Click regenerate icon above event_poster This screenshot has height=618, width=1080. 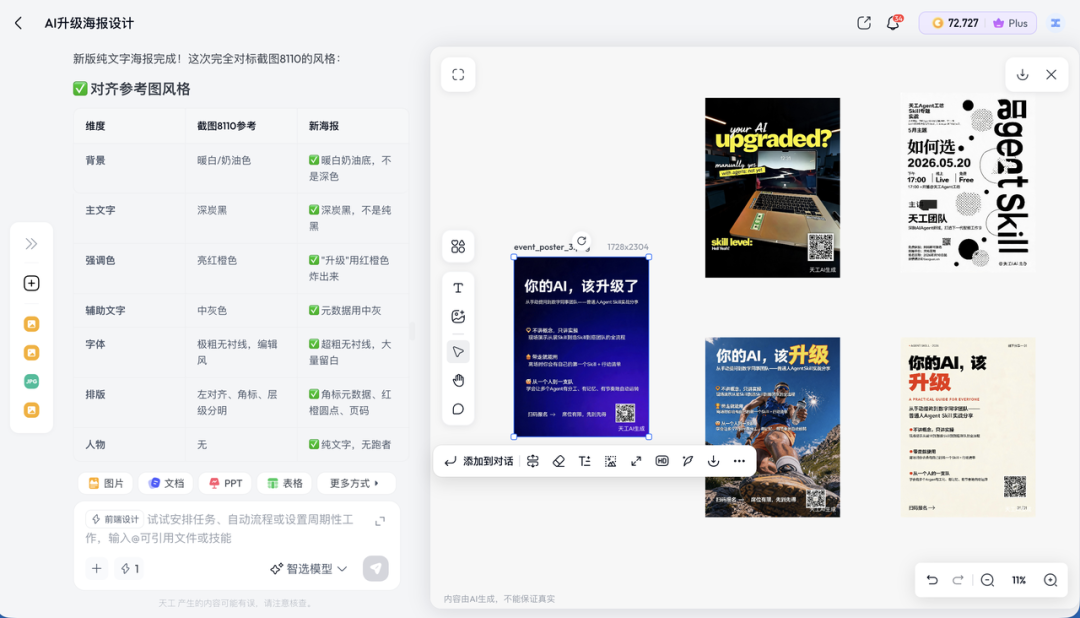pos(582,241)
